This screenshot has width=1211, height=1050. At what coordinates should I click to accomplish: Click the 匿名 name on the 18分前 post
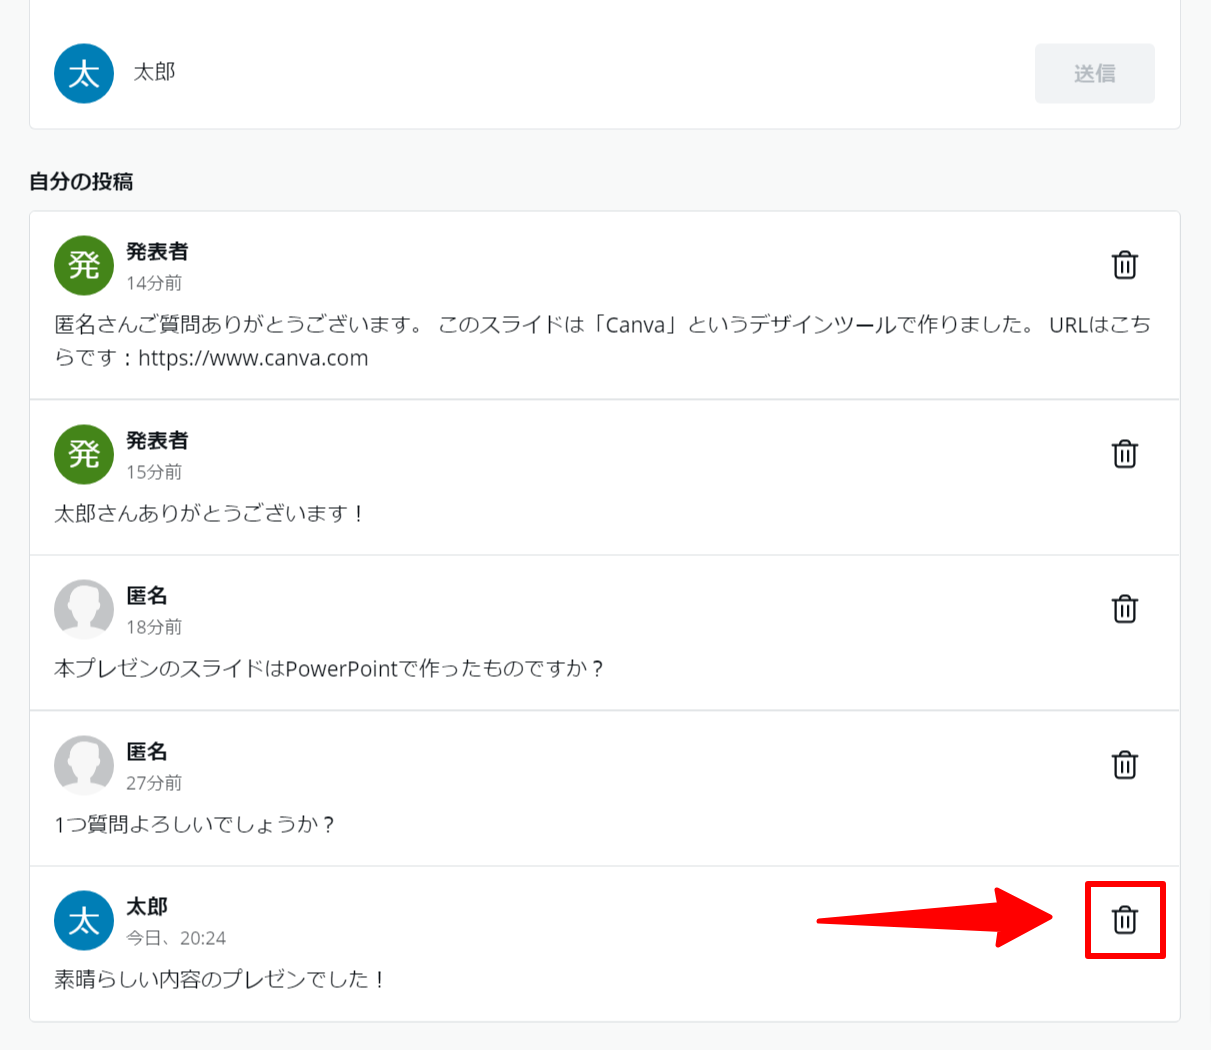coord(147,596)
